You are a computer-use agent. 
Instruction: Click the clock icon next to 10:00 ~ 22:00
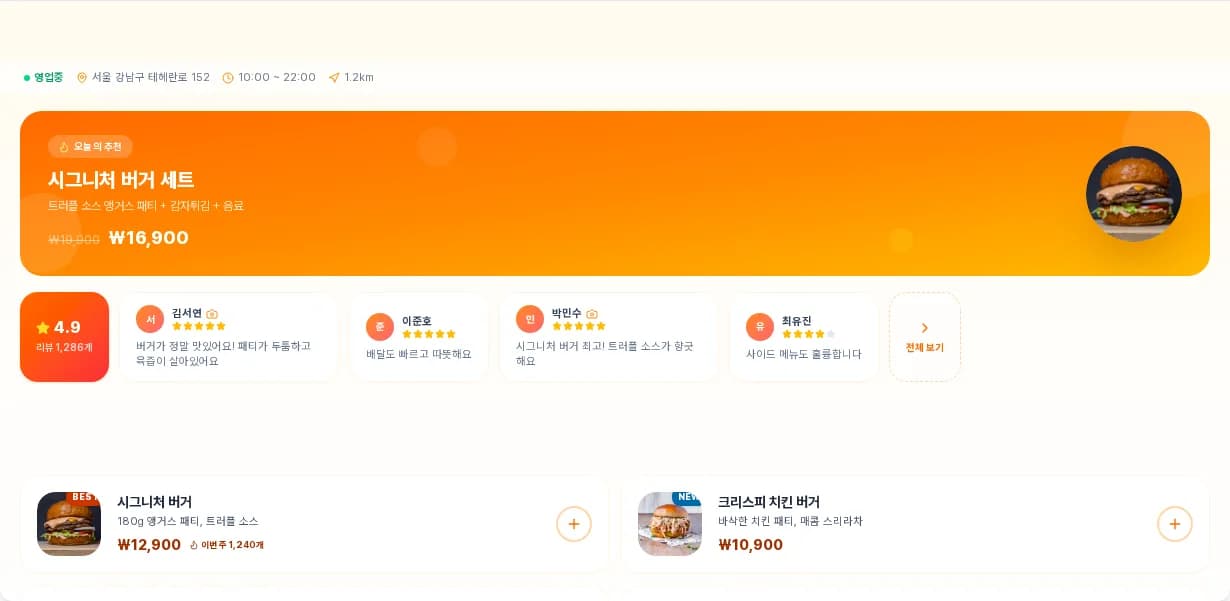(x=228, y=77)
